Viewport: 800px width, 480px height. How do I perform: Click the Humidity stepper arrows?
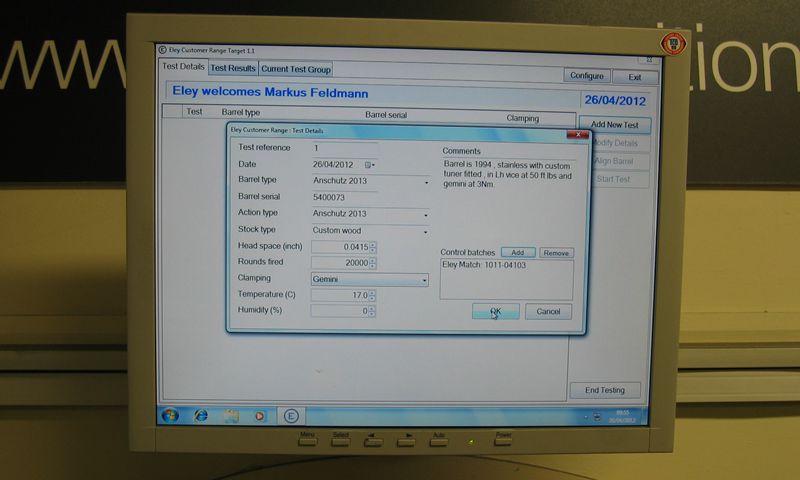coord(371,311)
